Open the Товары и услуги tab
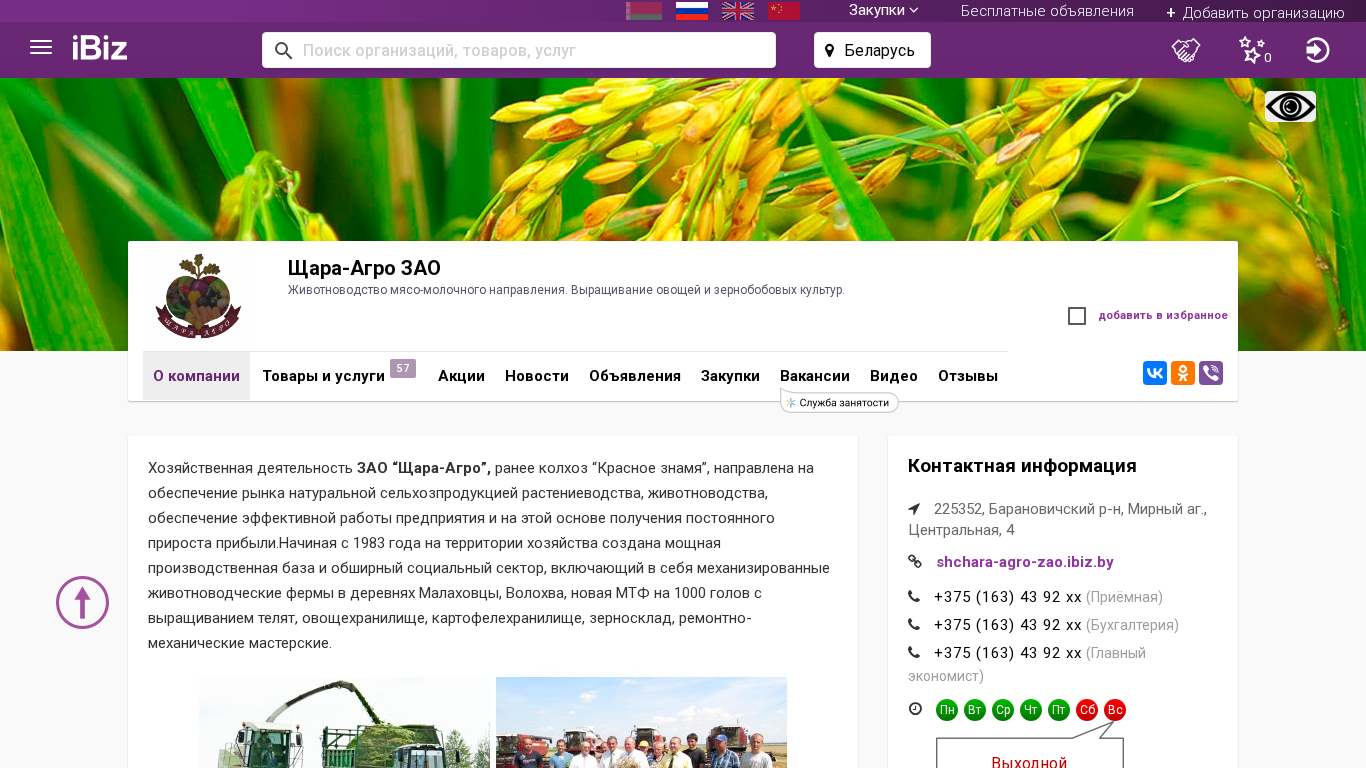This screenshot has width=1366, height=768. 323,376
